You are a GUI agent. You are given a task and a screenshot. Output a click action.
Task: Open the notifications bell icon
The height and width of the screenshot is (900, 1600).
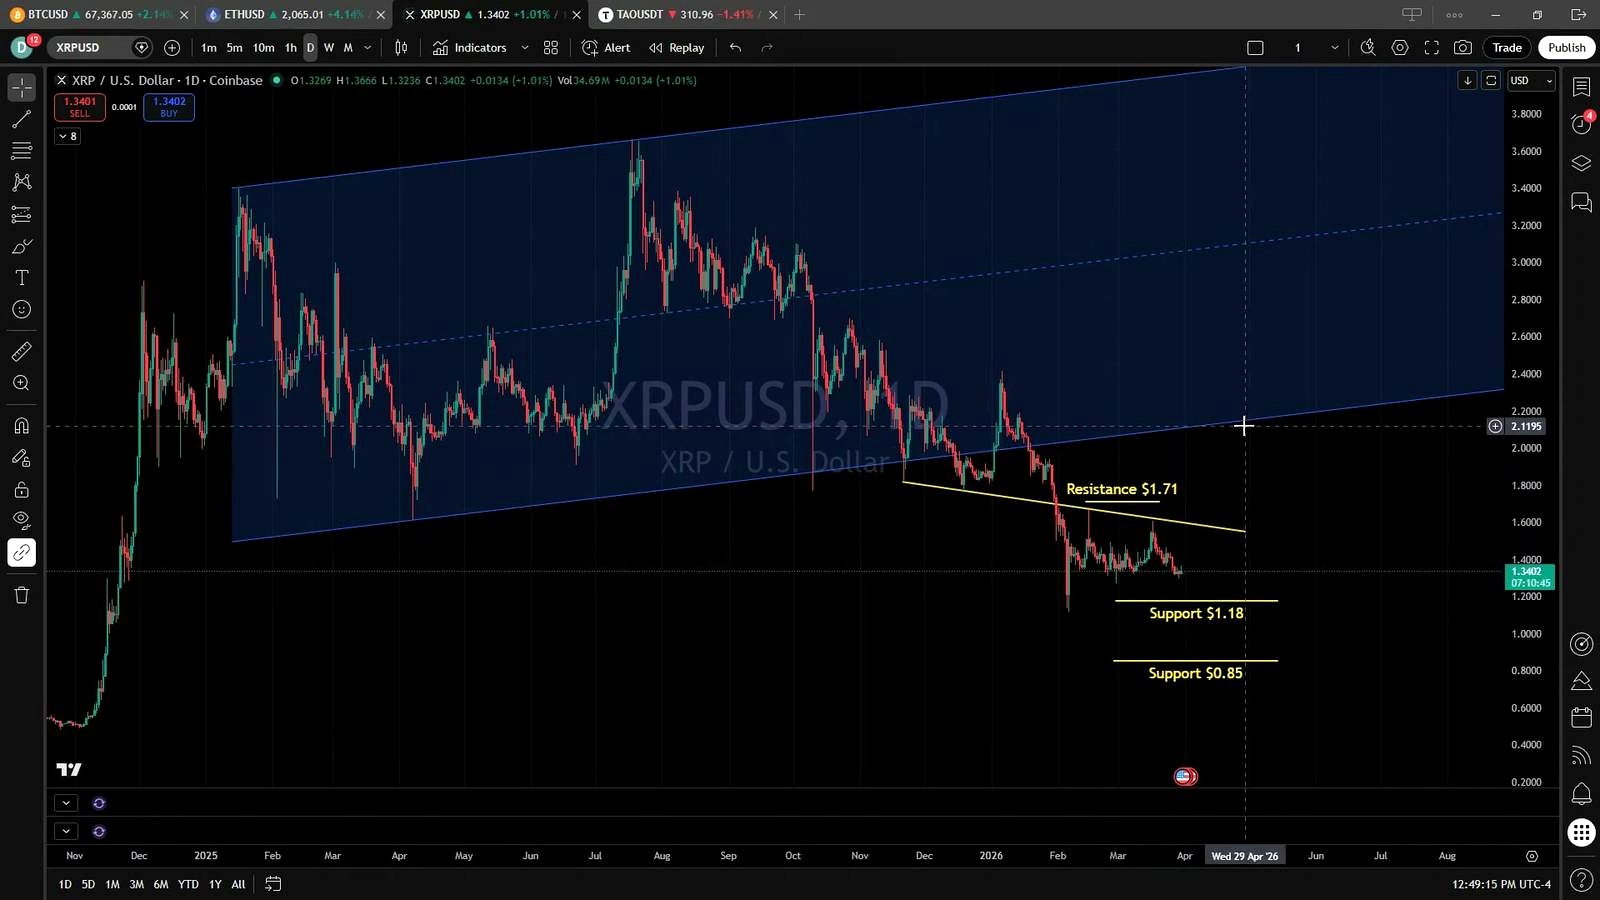pyautogui.click(x=1581, y=794)
